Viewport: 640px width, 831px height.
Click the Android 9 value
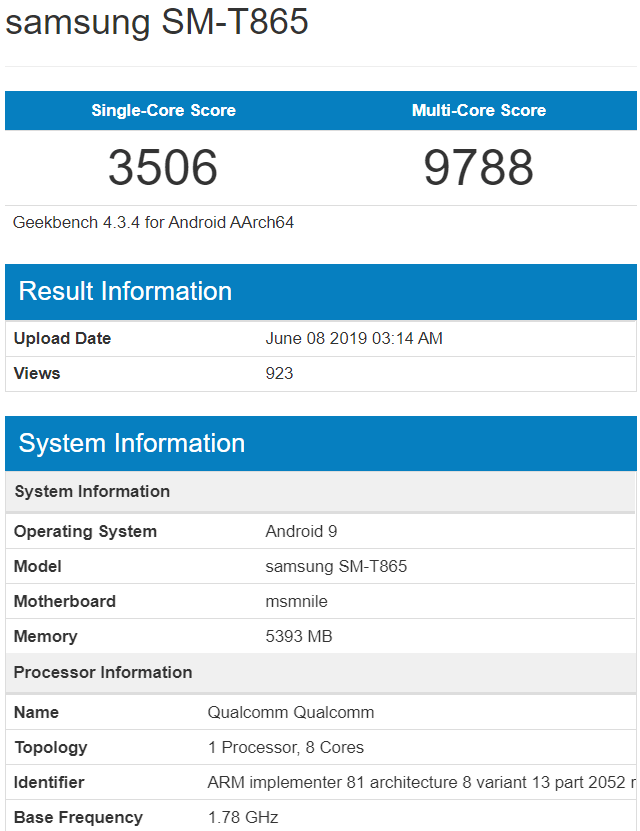tap(301, 532)
